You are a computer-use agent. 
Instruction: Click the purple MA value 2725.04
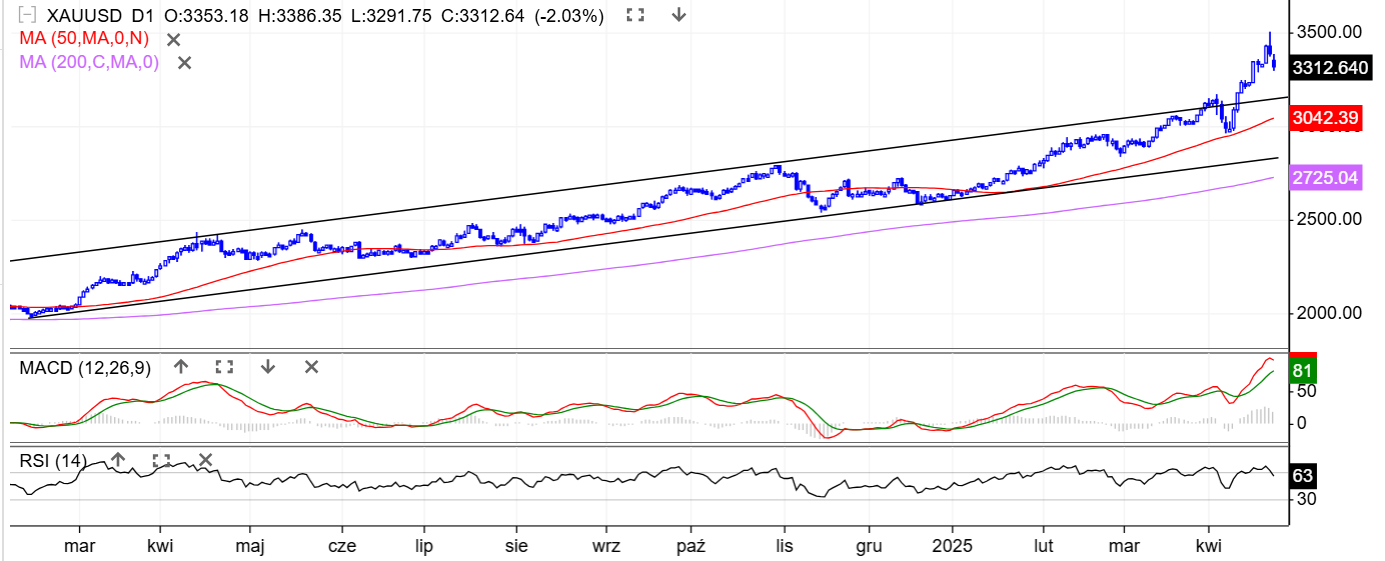(1325, 178)
